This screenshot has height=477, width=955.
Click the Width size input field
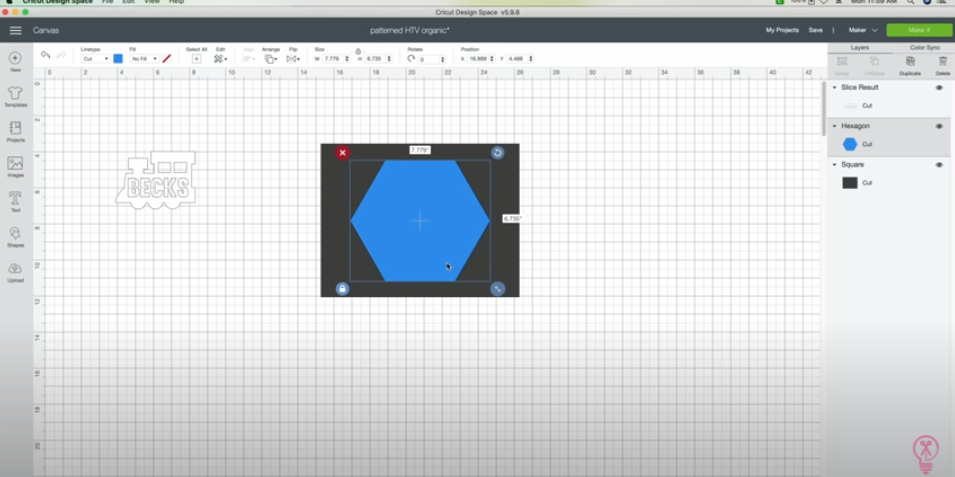(332, 59)
